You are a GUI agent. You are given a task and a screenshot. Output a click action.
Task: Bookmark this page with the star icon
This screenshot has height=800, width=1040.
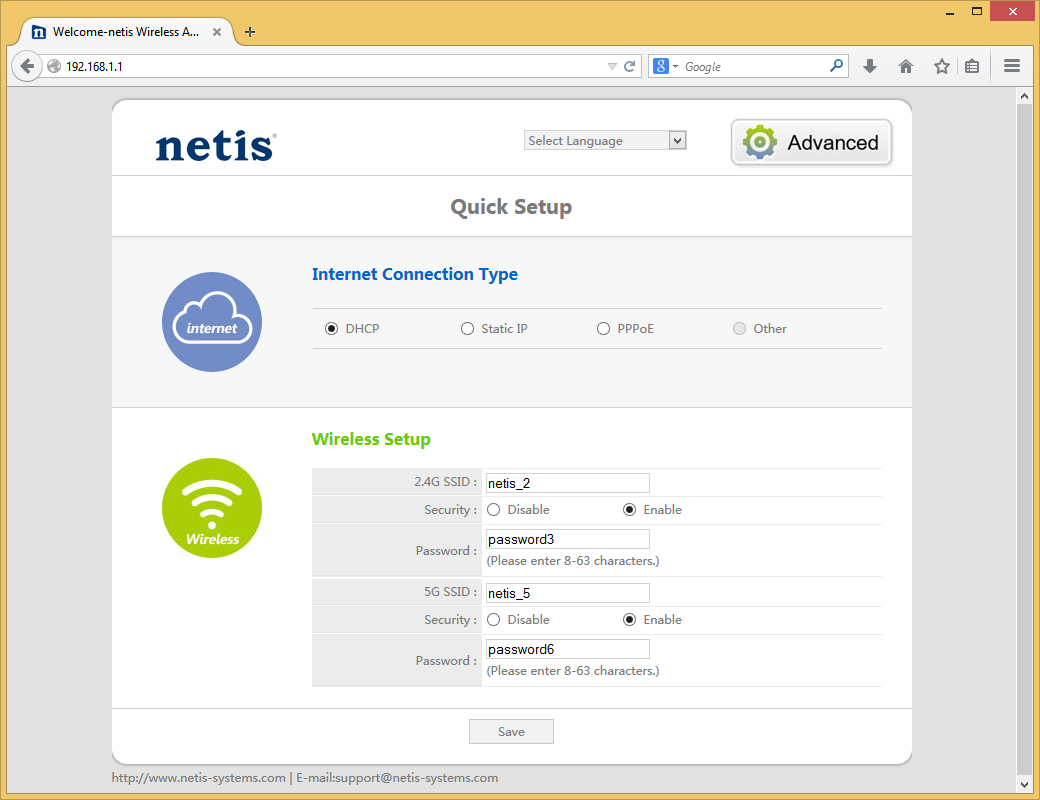coord(941,66)
